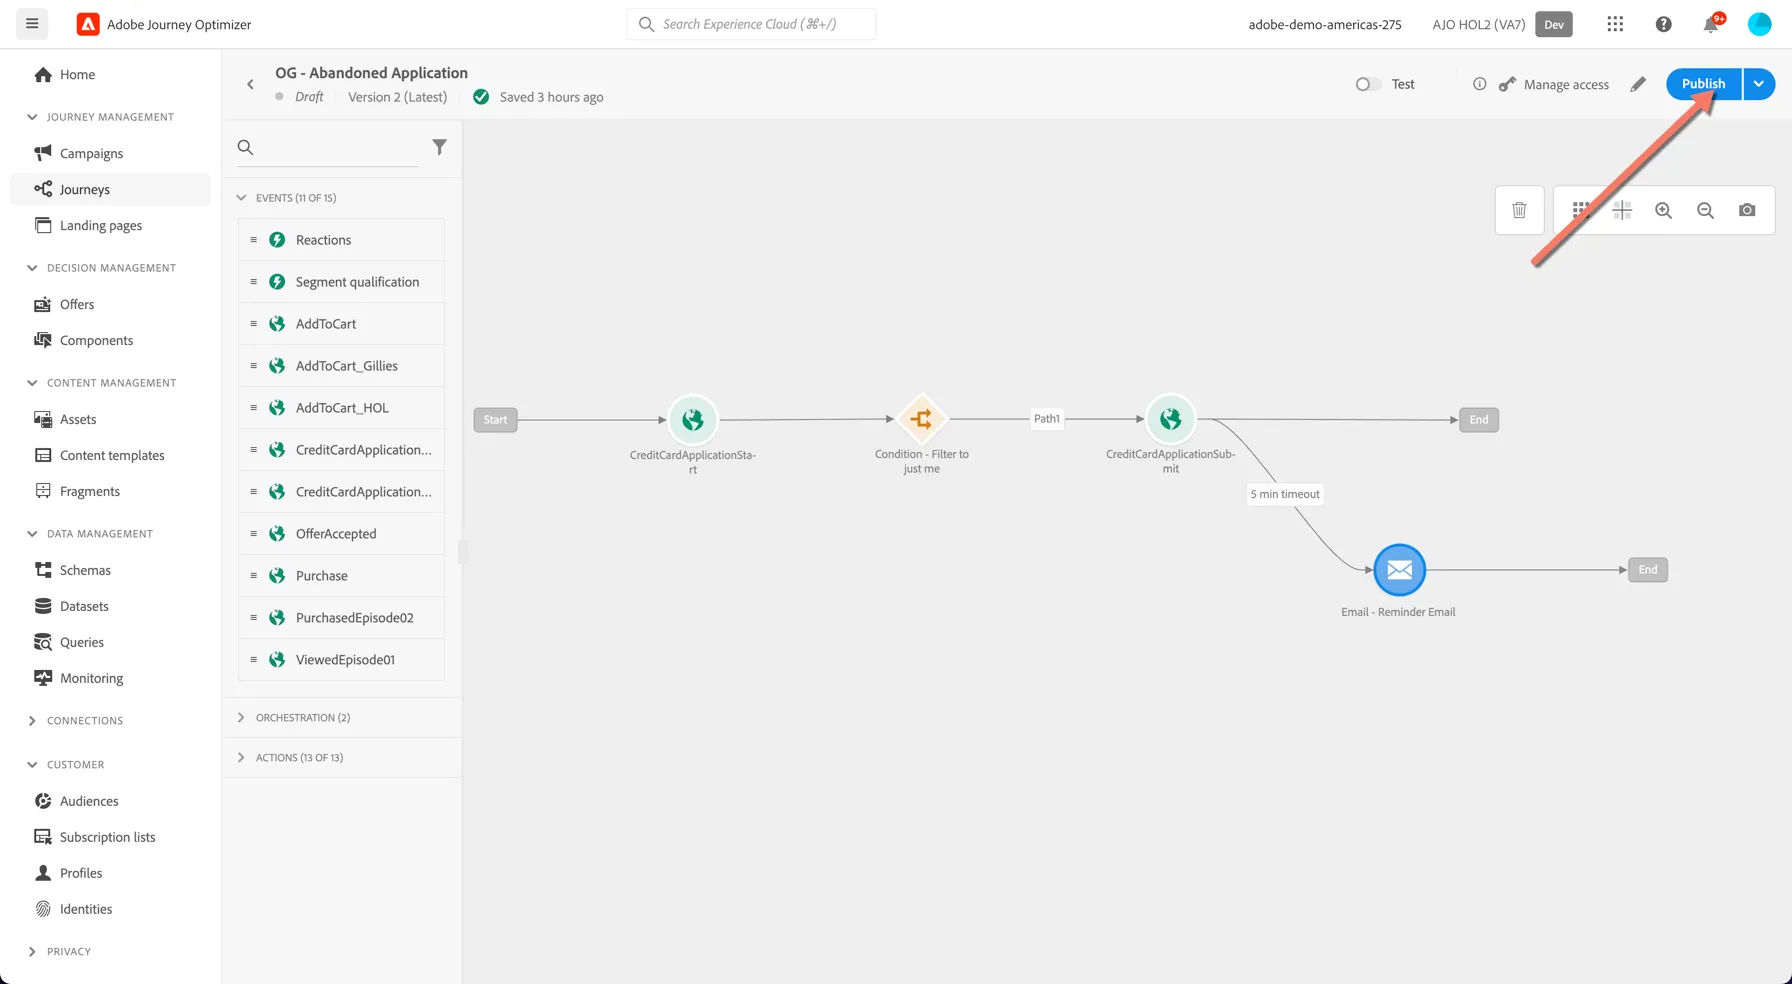The height and width of the screenshot is (984, 1792).
Task: Go to Home in the sidebar
Action: tap(110, 74)
